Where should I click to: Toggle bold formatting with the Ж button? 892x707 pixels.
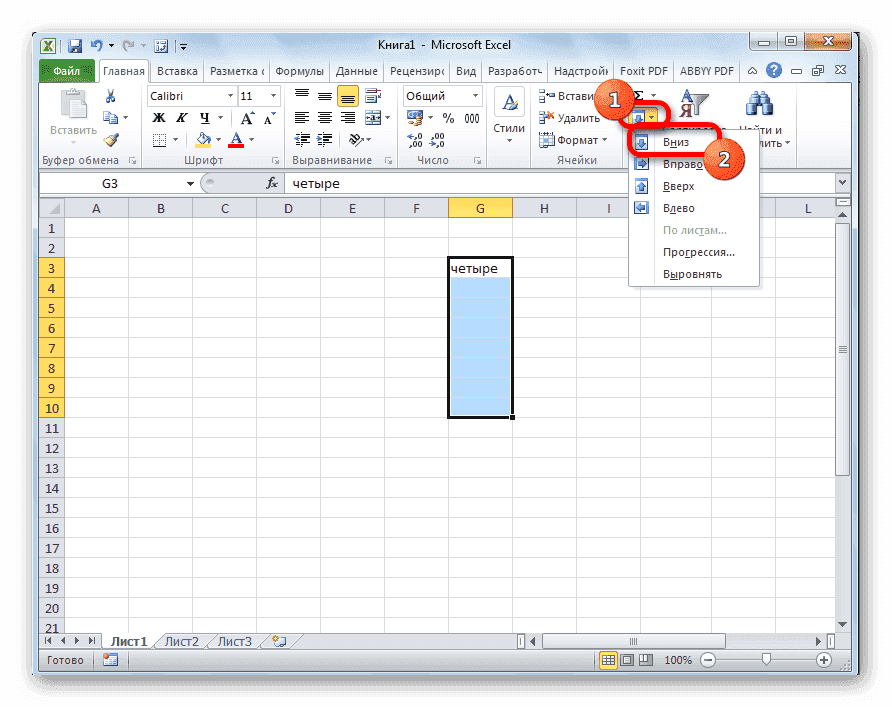[157, 117]
